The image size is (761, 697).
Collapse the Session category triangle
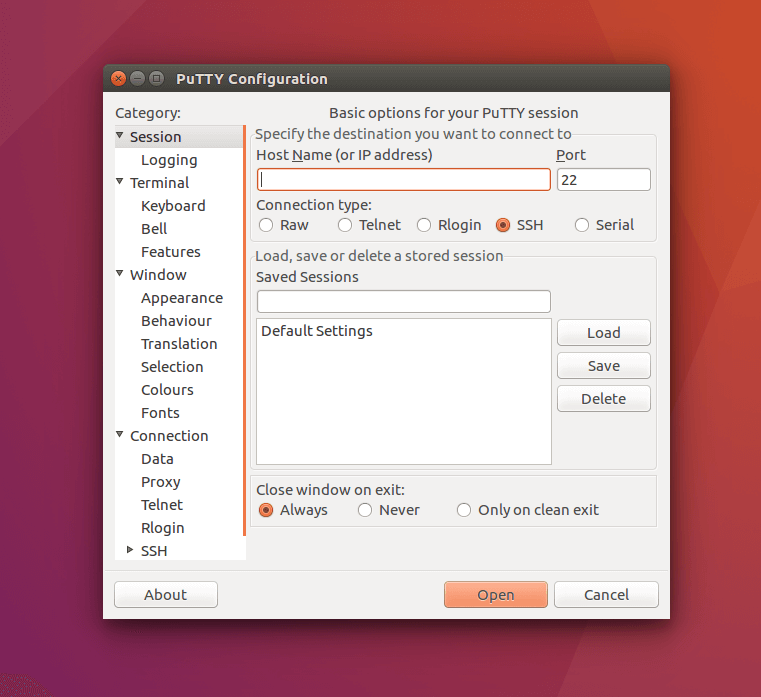(120, 135)
